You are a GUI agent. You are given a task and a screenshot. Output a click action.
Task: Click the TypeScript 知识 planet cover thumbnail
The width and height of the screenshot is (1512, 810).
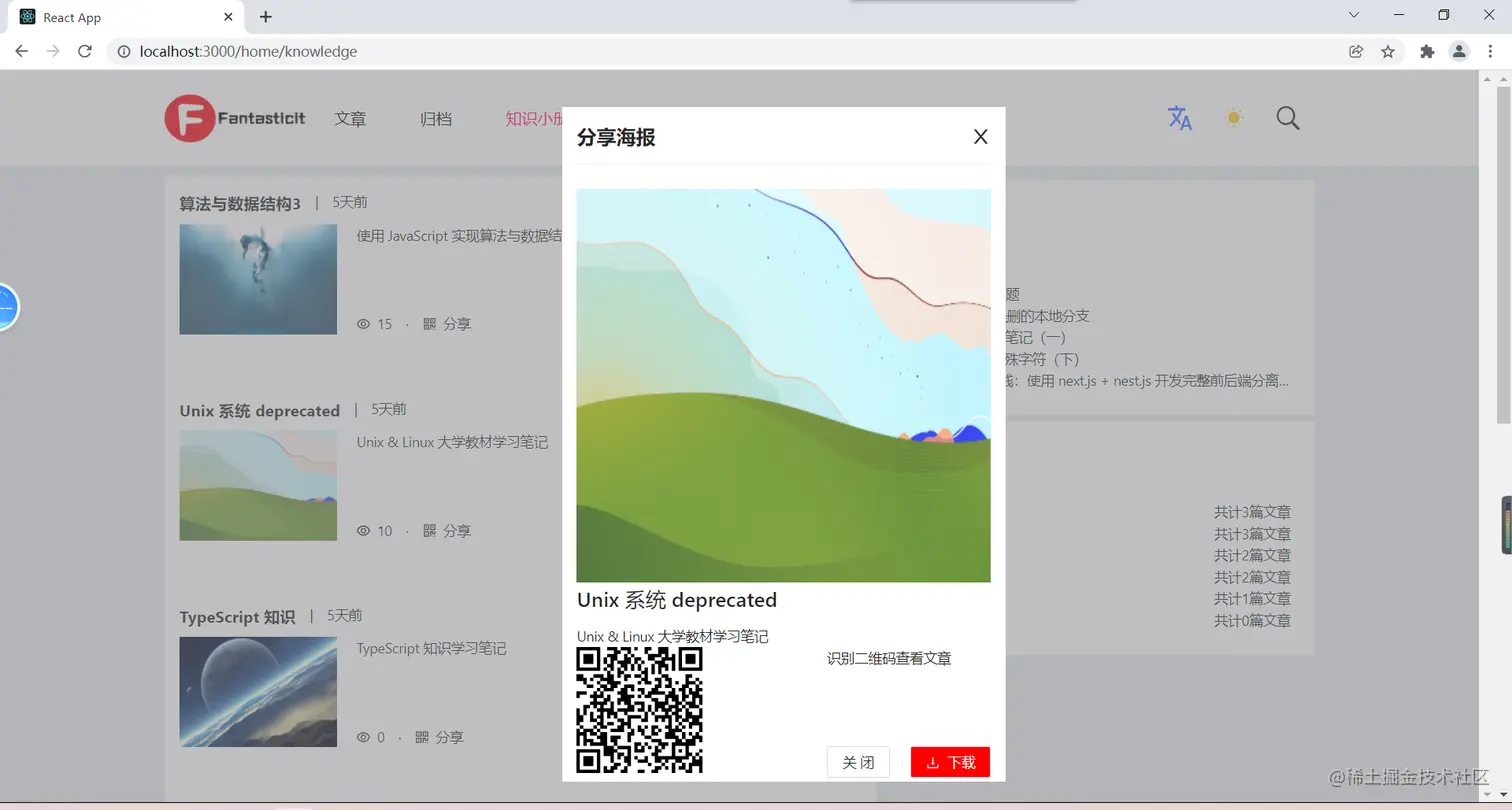(x=258, y=692)
